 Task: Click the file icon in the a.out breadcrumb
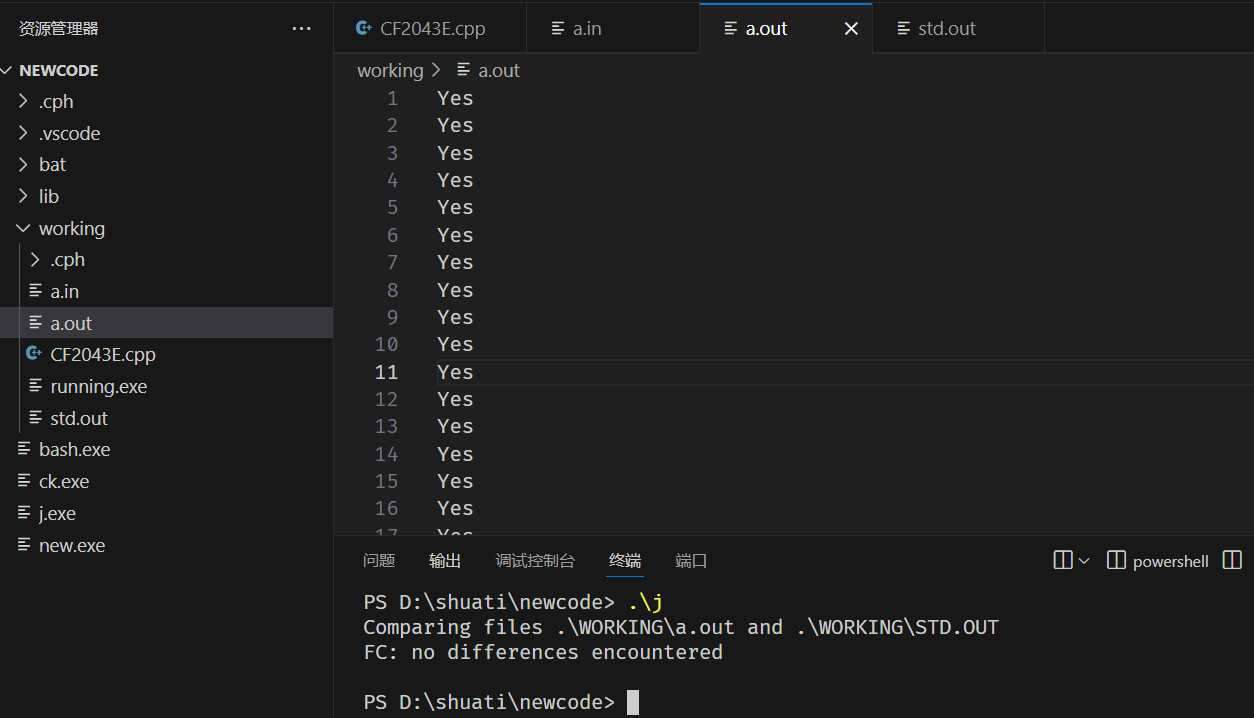click(x=463, y=70)
